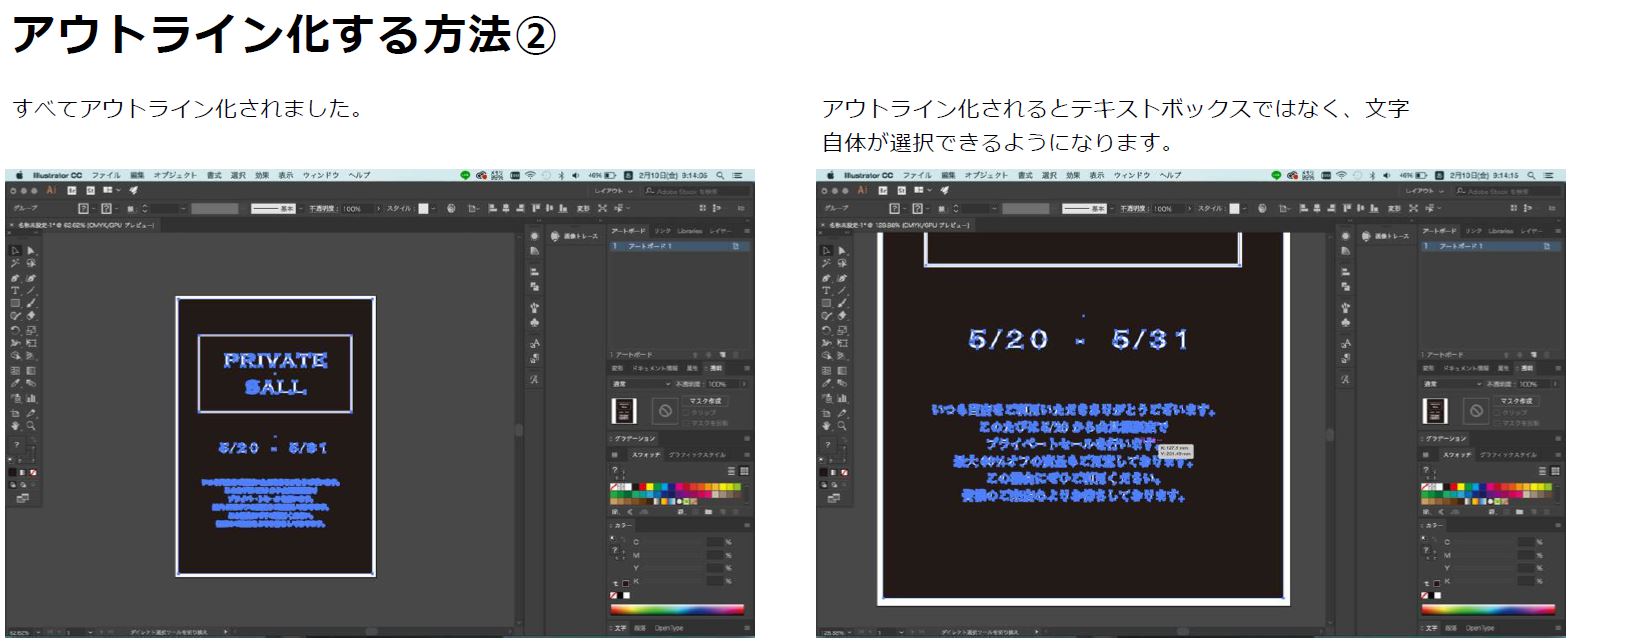Pick a color from spectrum bar, right screenshot
The image size is (1652, 644).
1488,609
